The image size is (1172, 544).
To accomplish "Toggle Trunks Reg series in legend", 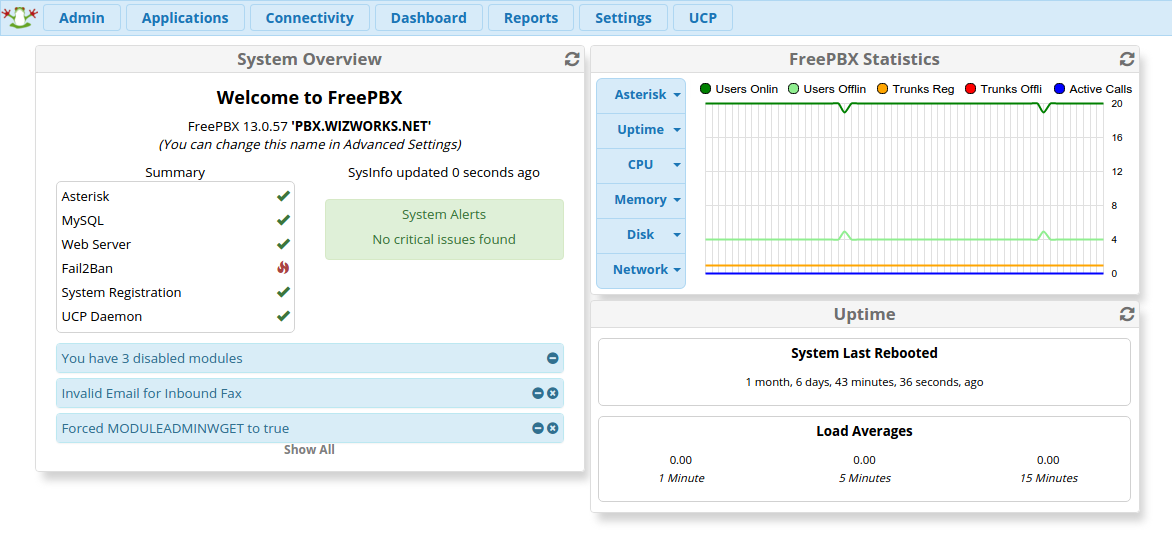I will click(x=915, y=89).
